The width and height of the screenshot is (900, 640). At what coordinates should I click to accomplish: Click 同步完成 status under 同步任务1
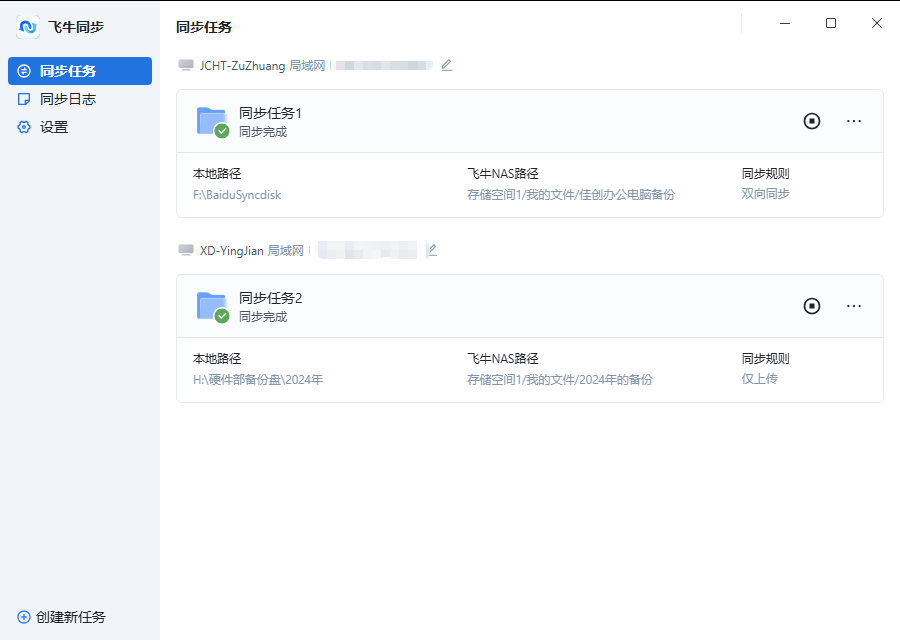coord(263,132)
